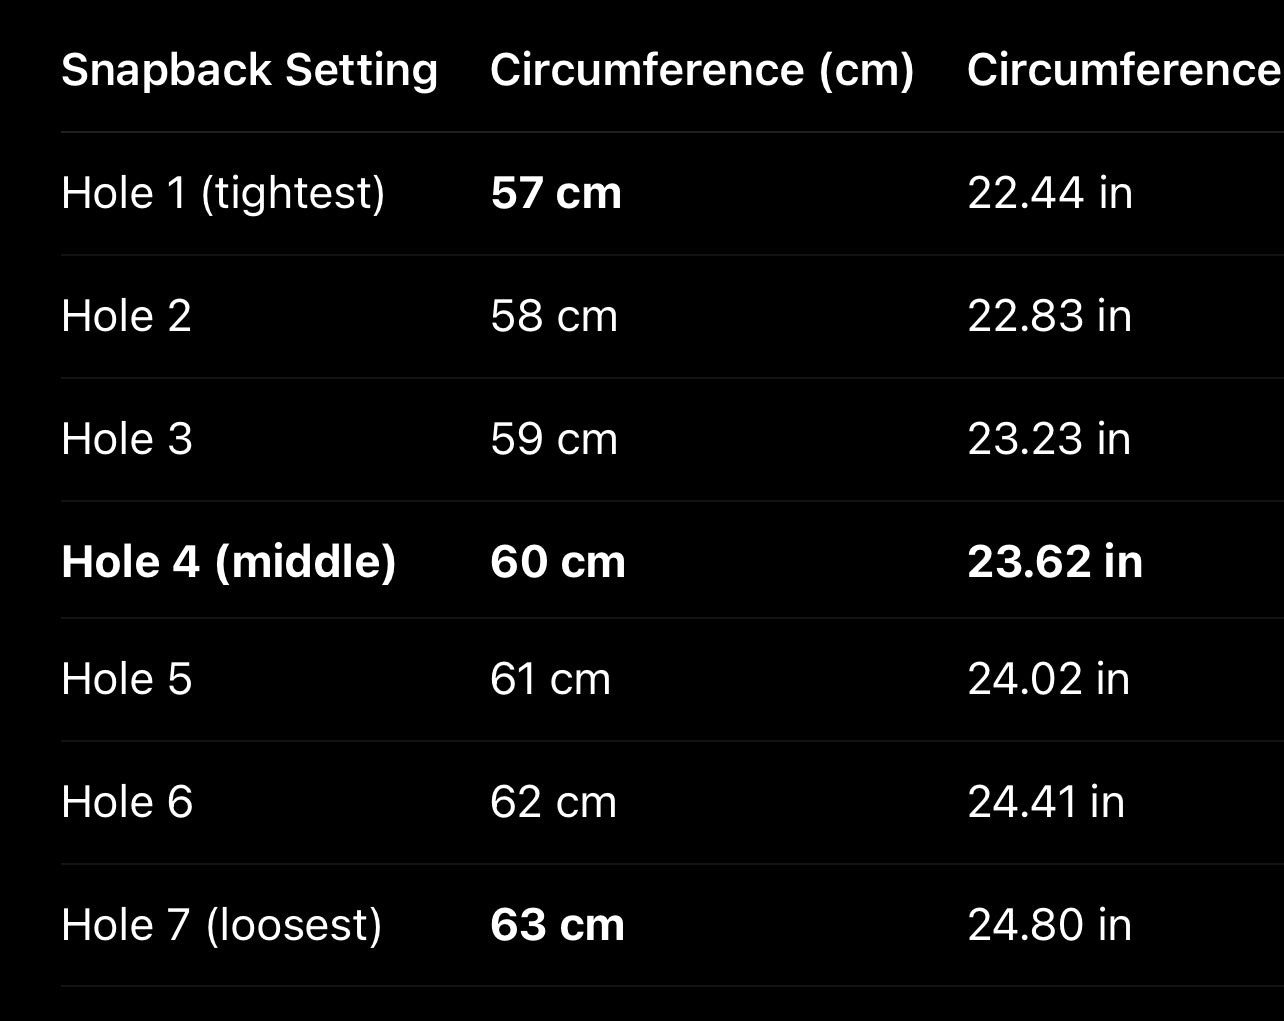Select the 61 cm cell
Screen dimensions: 1284x1021
(550, 679)
